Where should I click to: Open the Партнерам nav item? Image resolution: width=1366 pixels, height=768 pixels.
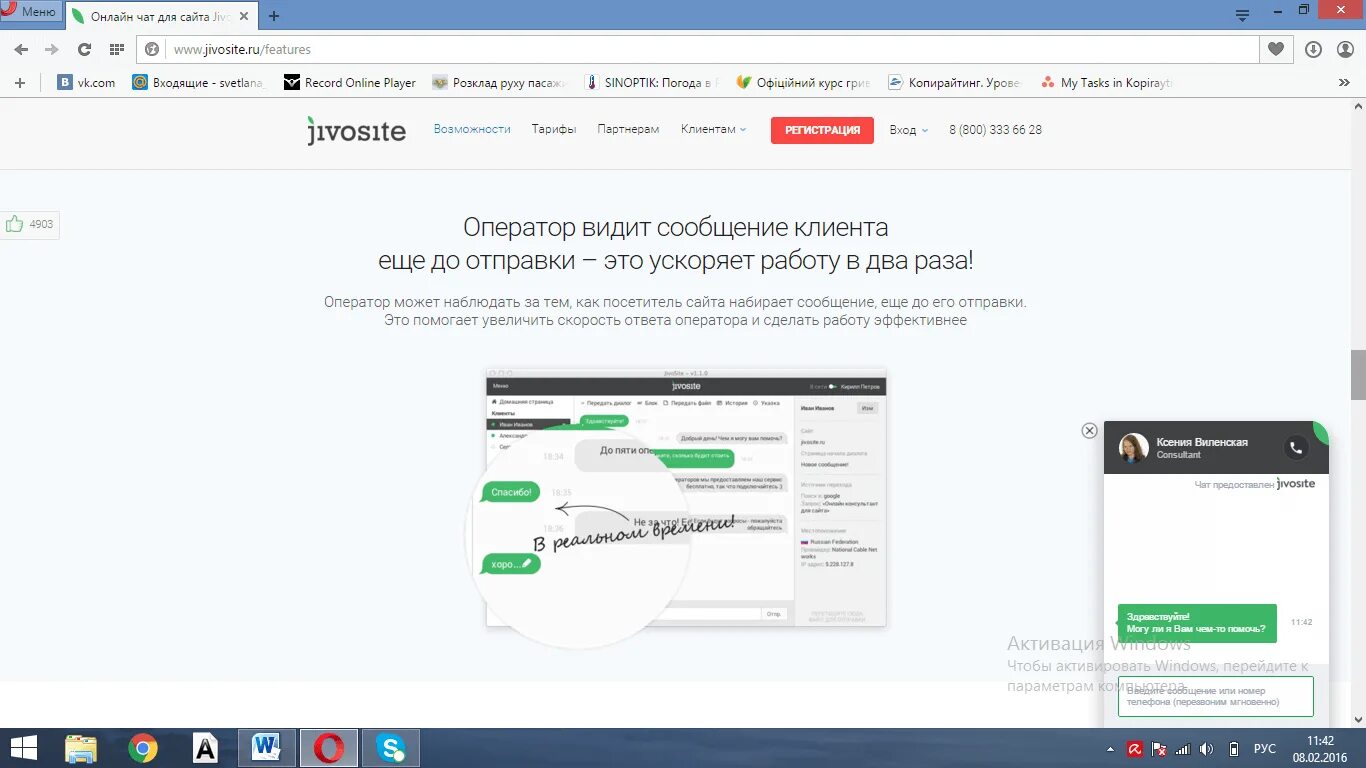(x=628, y=129)
